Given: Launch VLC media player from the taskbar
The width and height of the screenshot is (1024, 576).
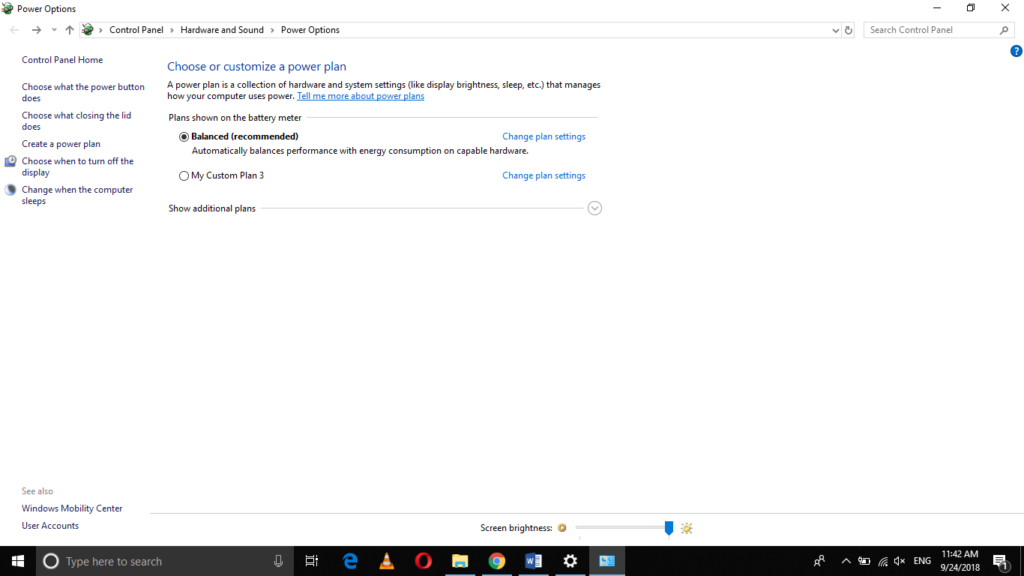Looking at the screenshot, I should pyautogui.click(x=386, y=561).
